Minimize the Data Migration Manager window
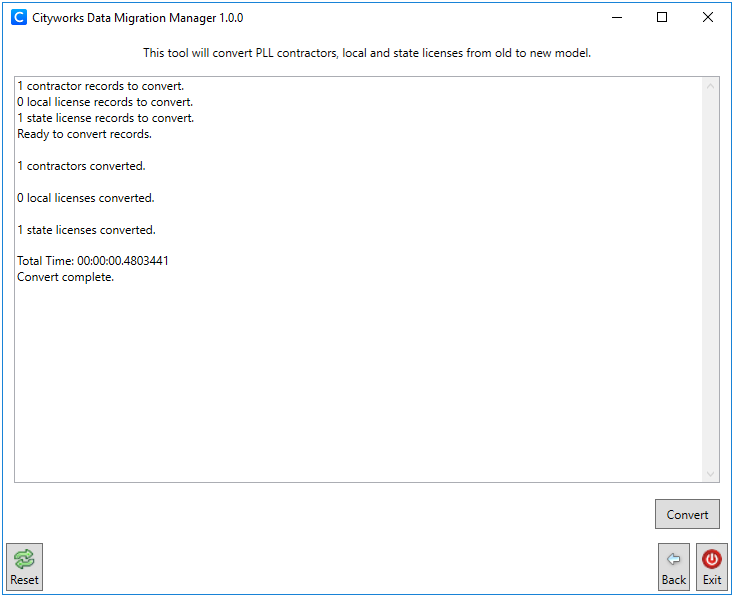The image size is (734, 597). click(x=615, y=18)
